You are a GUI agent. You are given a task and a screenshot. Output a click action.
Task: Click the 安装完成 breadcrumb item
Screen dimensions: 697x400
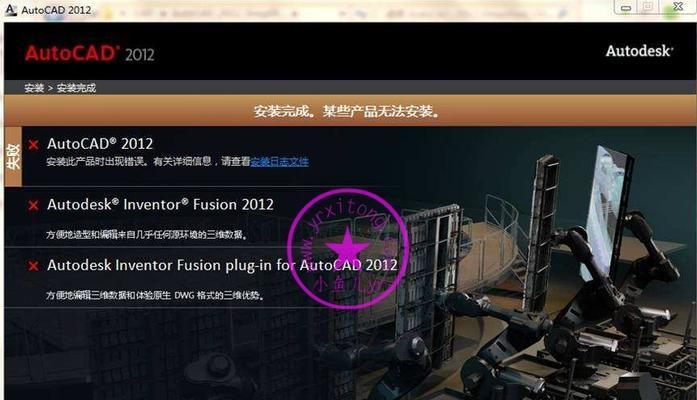(x=76, y=88)
